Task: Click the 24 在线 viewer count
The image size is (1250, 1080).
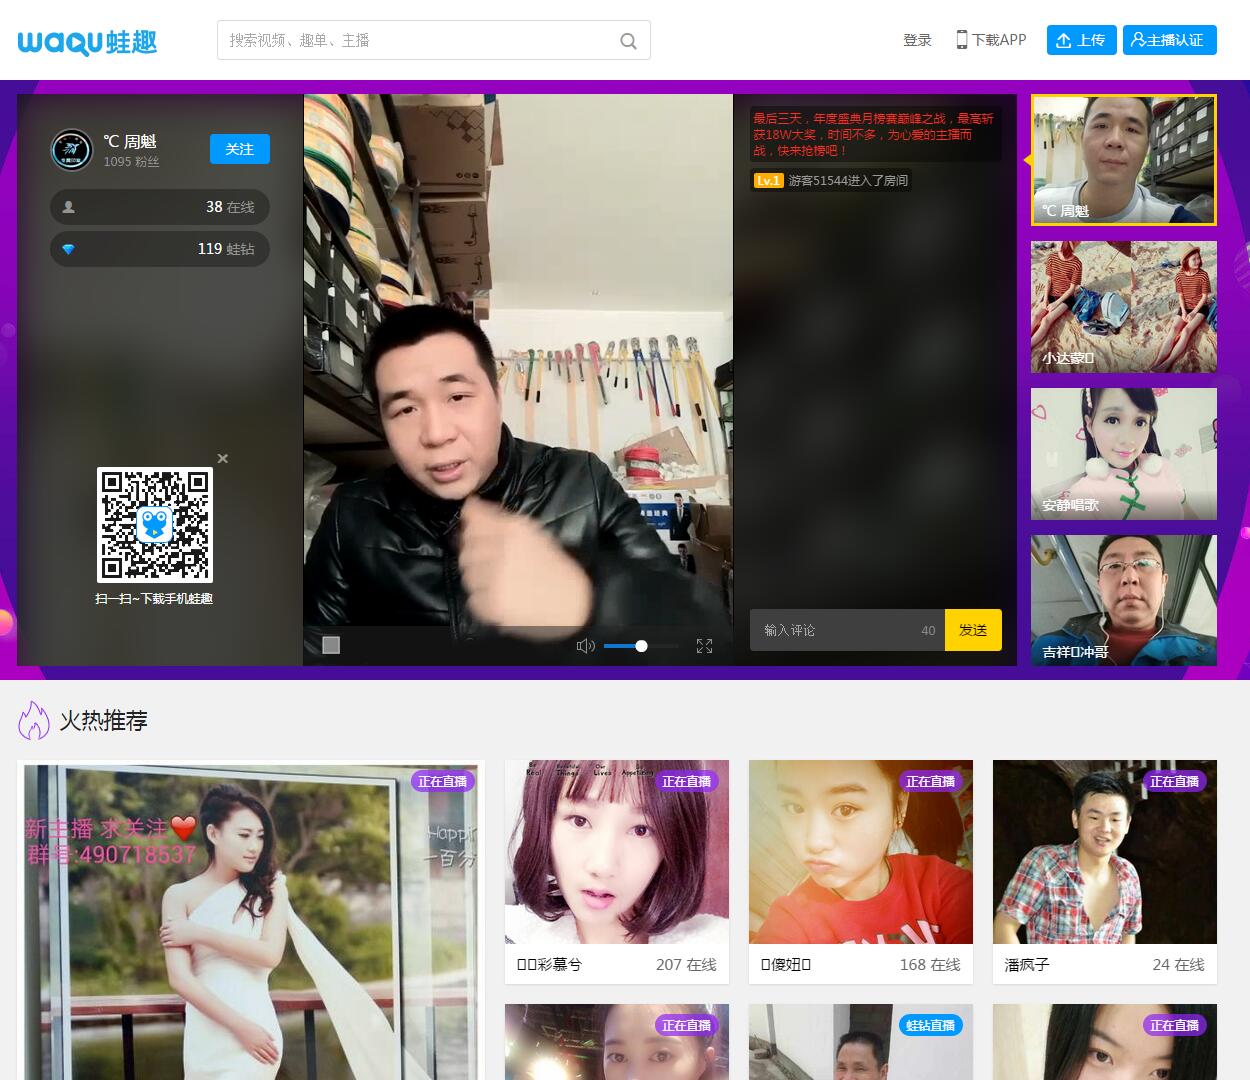Action: [x=1178, y=964]
